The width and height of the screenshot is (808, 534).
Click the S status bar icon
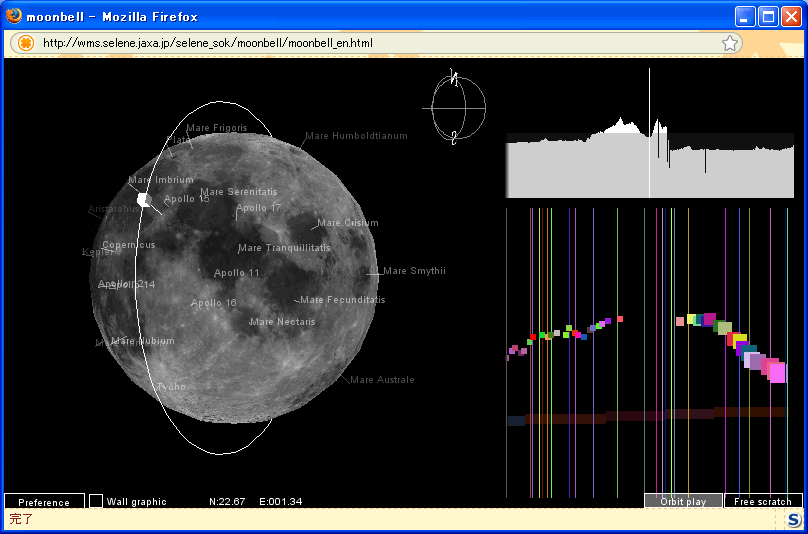794,519
